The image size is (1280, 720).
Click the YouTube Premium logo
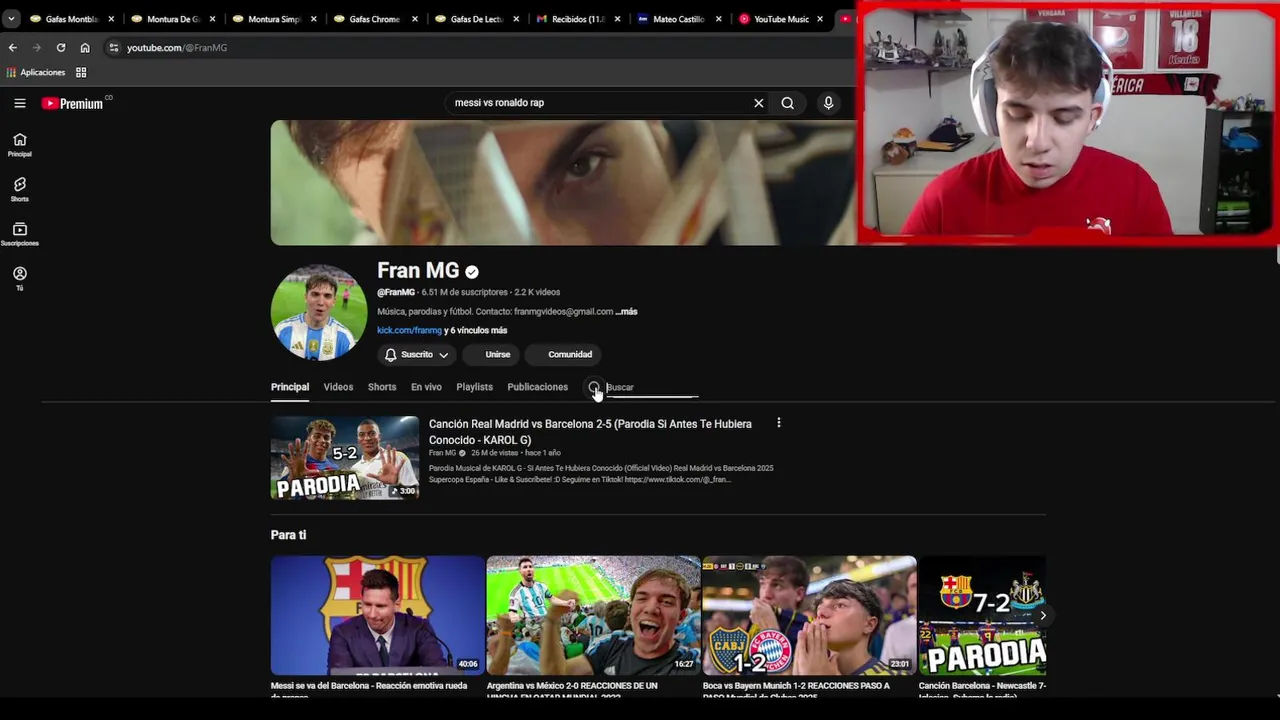click(72, 103)
